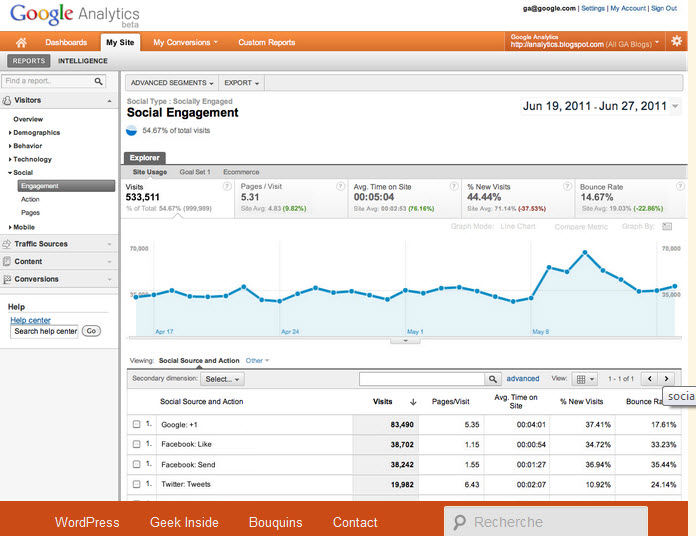Click the total visits pie chart icon
696x536 pixels.
click(x=131, y=130)
